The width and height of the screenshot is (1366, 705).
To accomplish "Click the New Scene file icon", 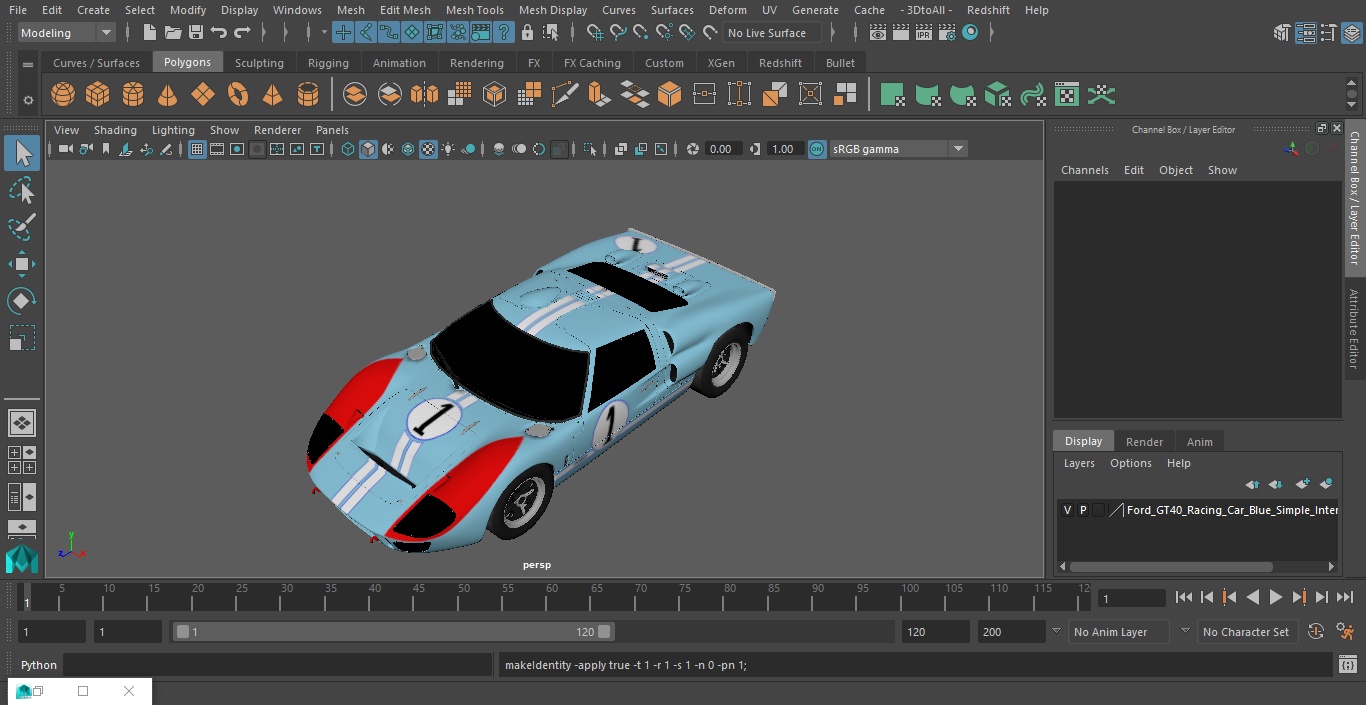I will coord(149,33).
